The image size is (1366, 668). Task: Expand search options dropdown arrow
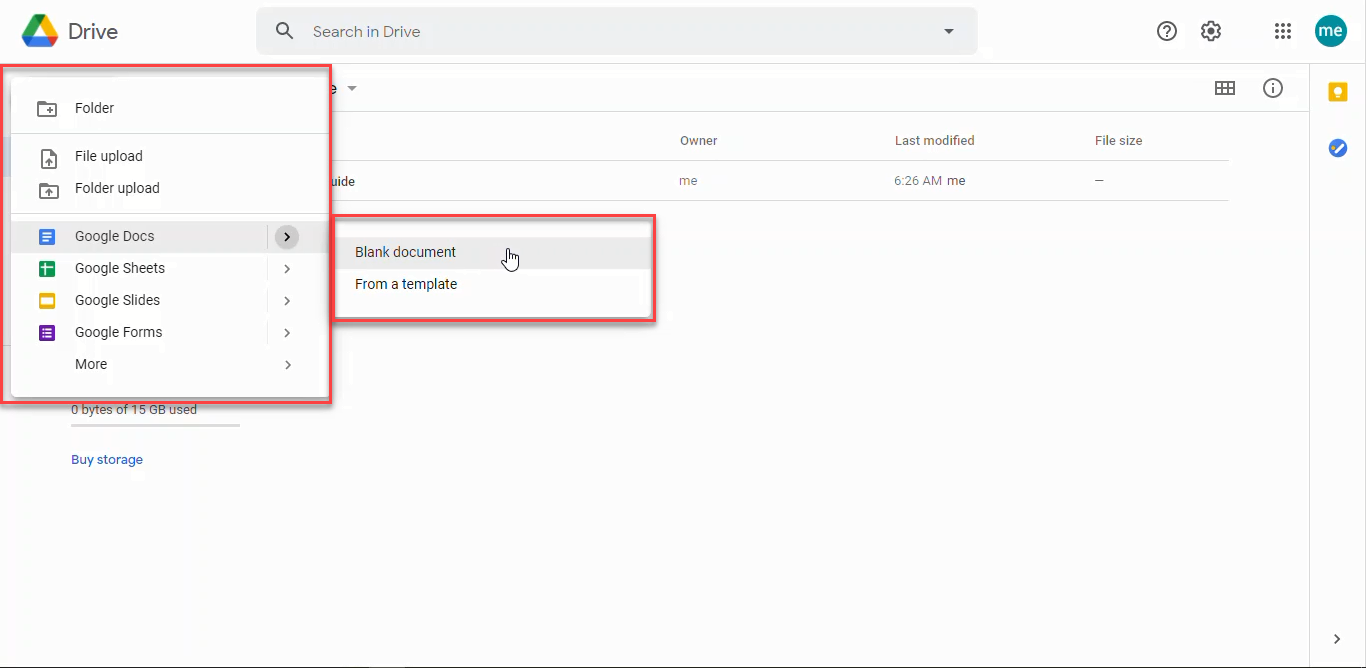948,31
